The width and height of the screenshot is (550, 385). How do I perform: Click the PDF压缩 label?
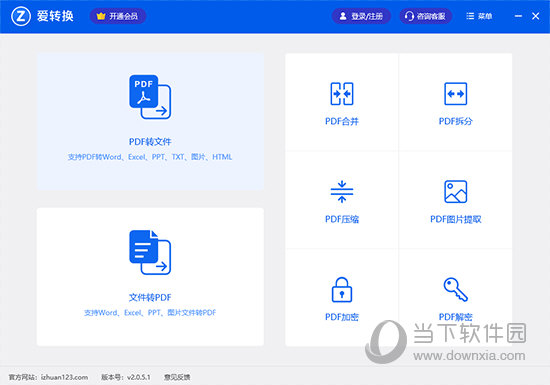[x=342, y=219]
